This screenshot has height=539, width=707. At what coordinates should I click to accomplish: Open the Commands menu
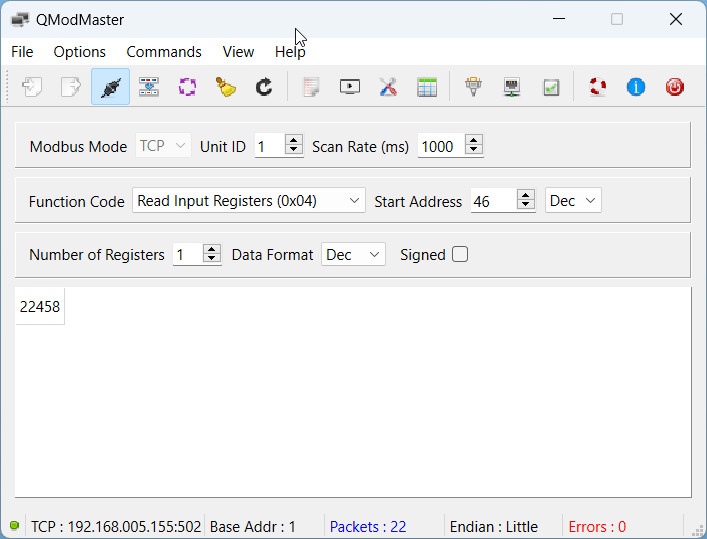coord(164,52)
